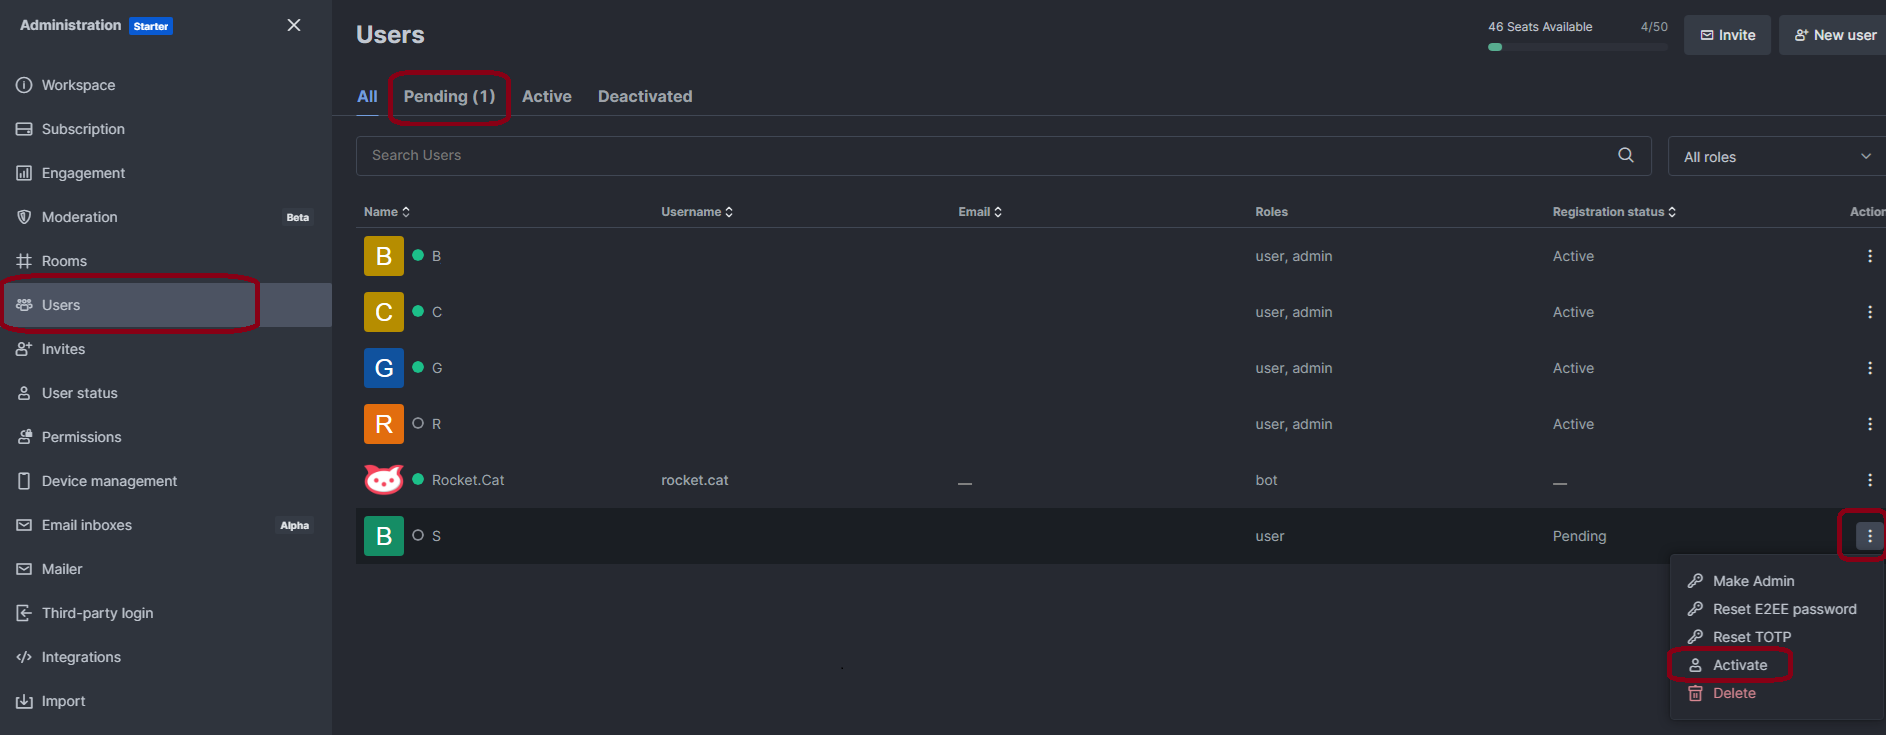Click the Invite button
This screenshot has width=1886, height=735.
(x=1727, y=35)
